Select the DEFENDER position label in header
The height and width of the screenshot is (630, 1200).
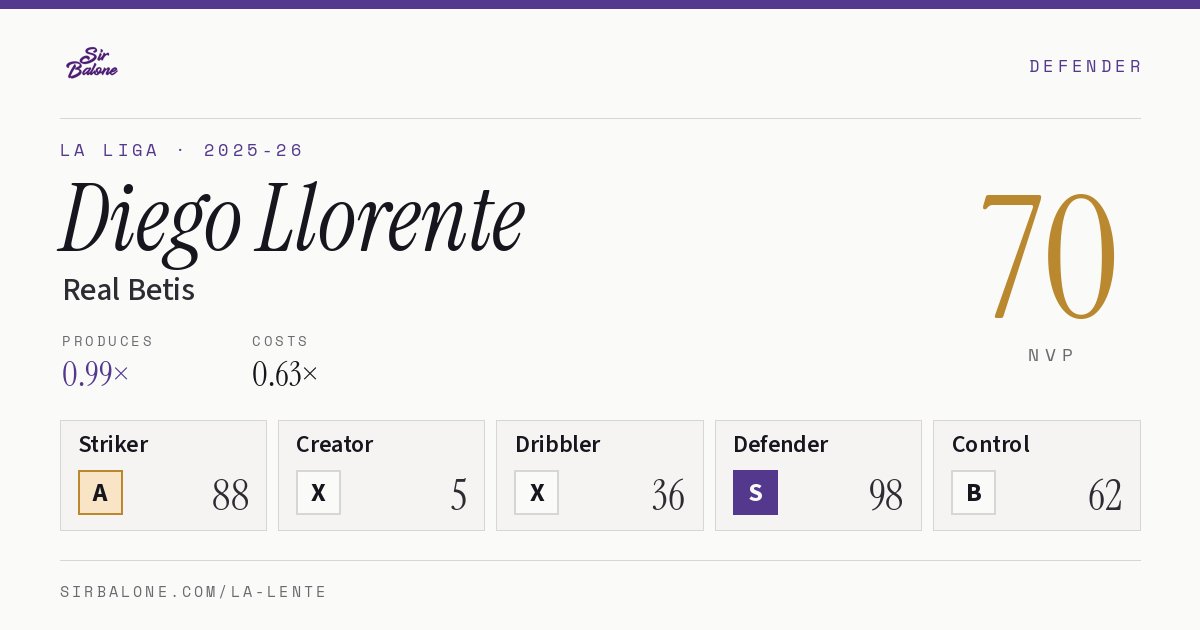tap(1085, 66)
